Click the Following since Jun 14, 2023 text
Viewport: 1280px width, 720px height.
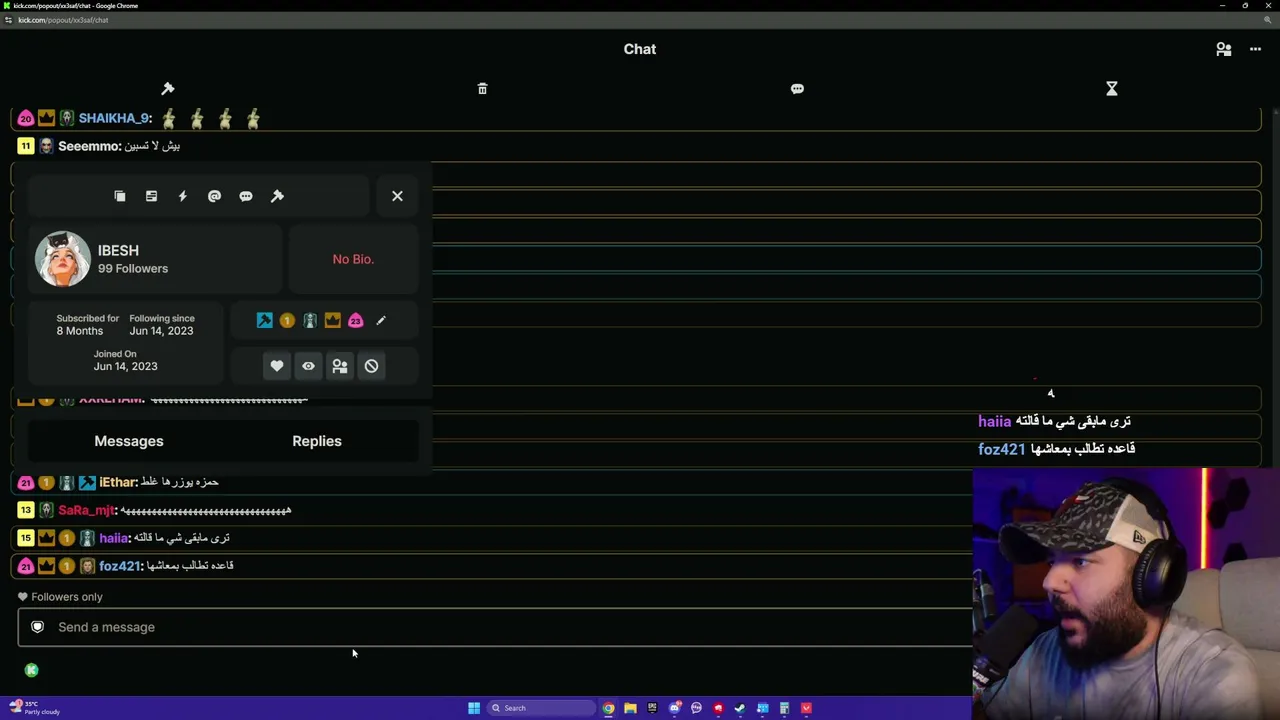162,325
